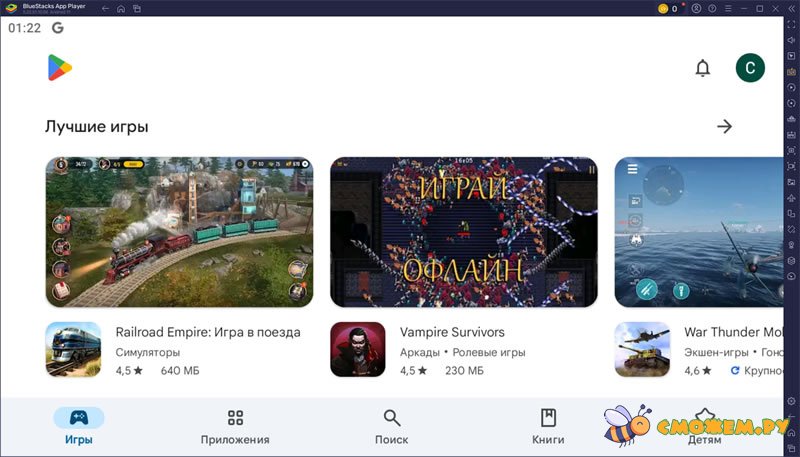Click the BlueStacks back arrow in title bar

105,9
